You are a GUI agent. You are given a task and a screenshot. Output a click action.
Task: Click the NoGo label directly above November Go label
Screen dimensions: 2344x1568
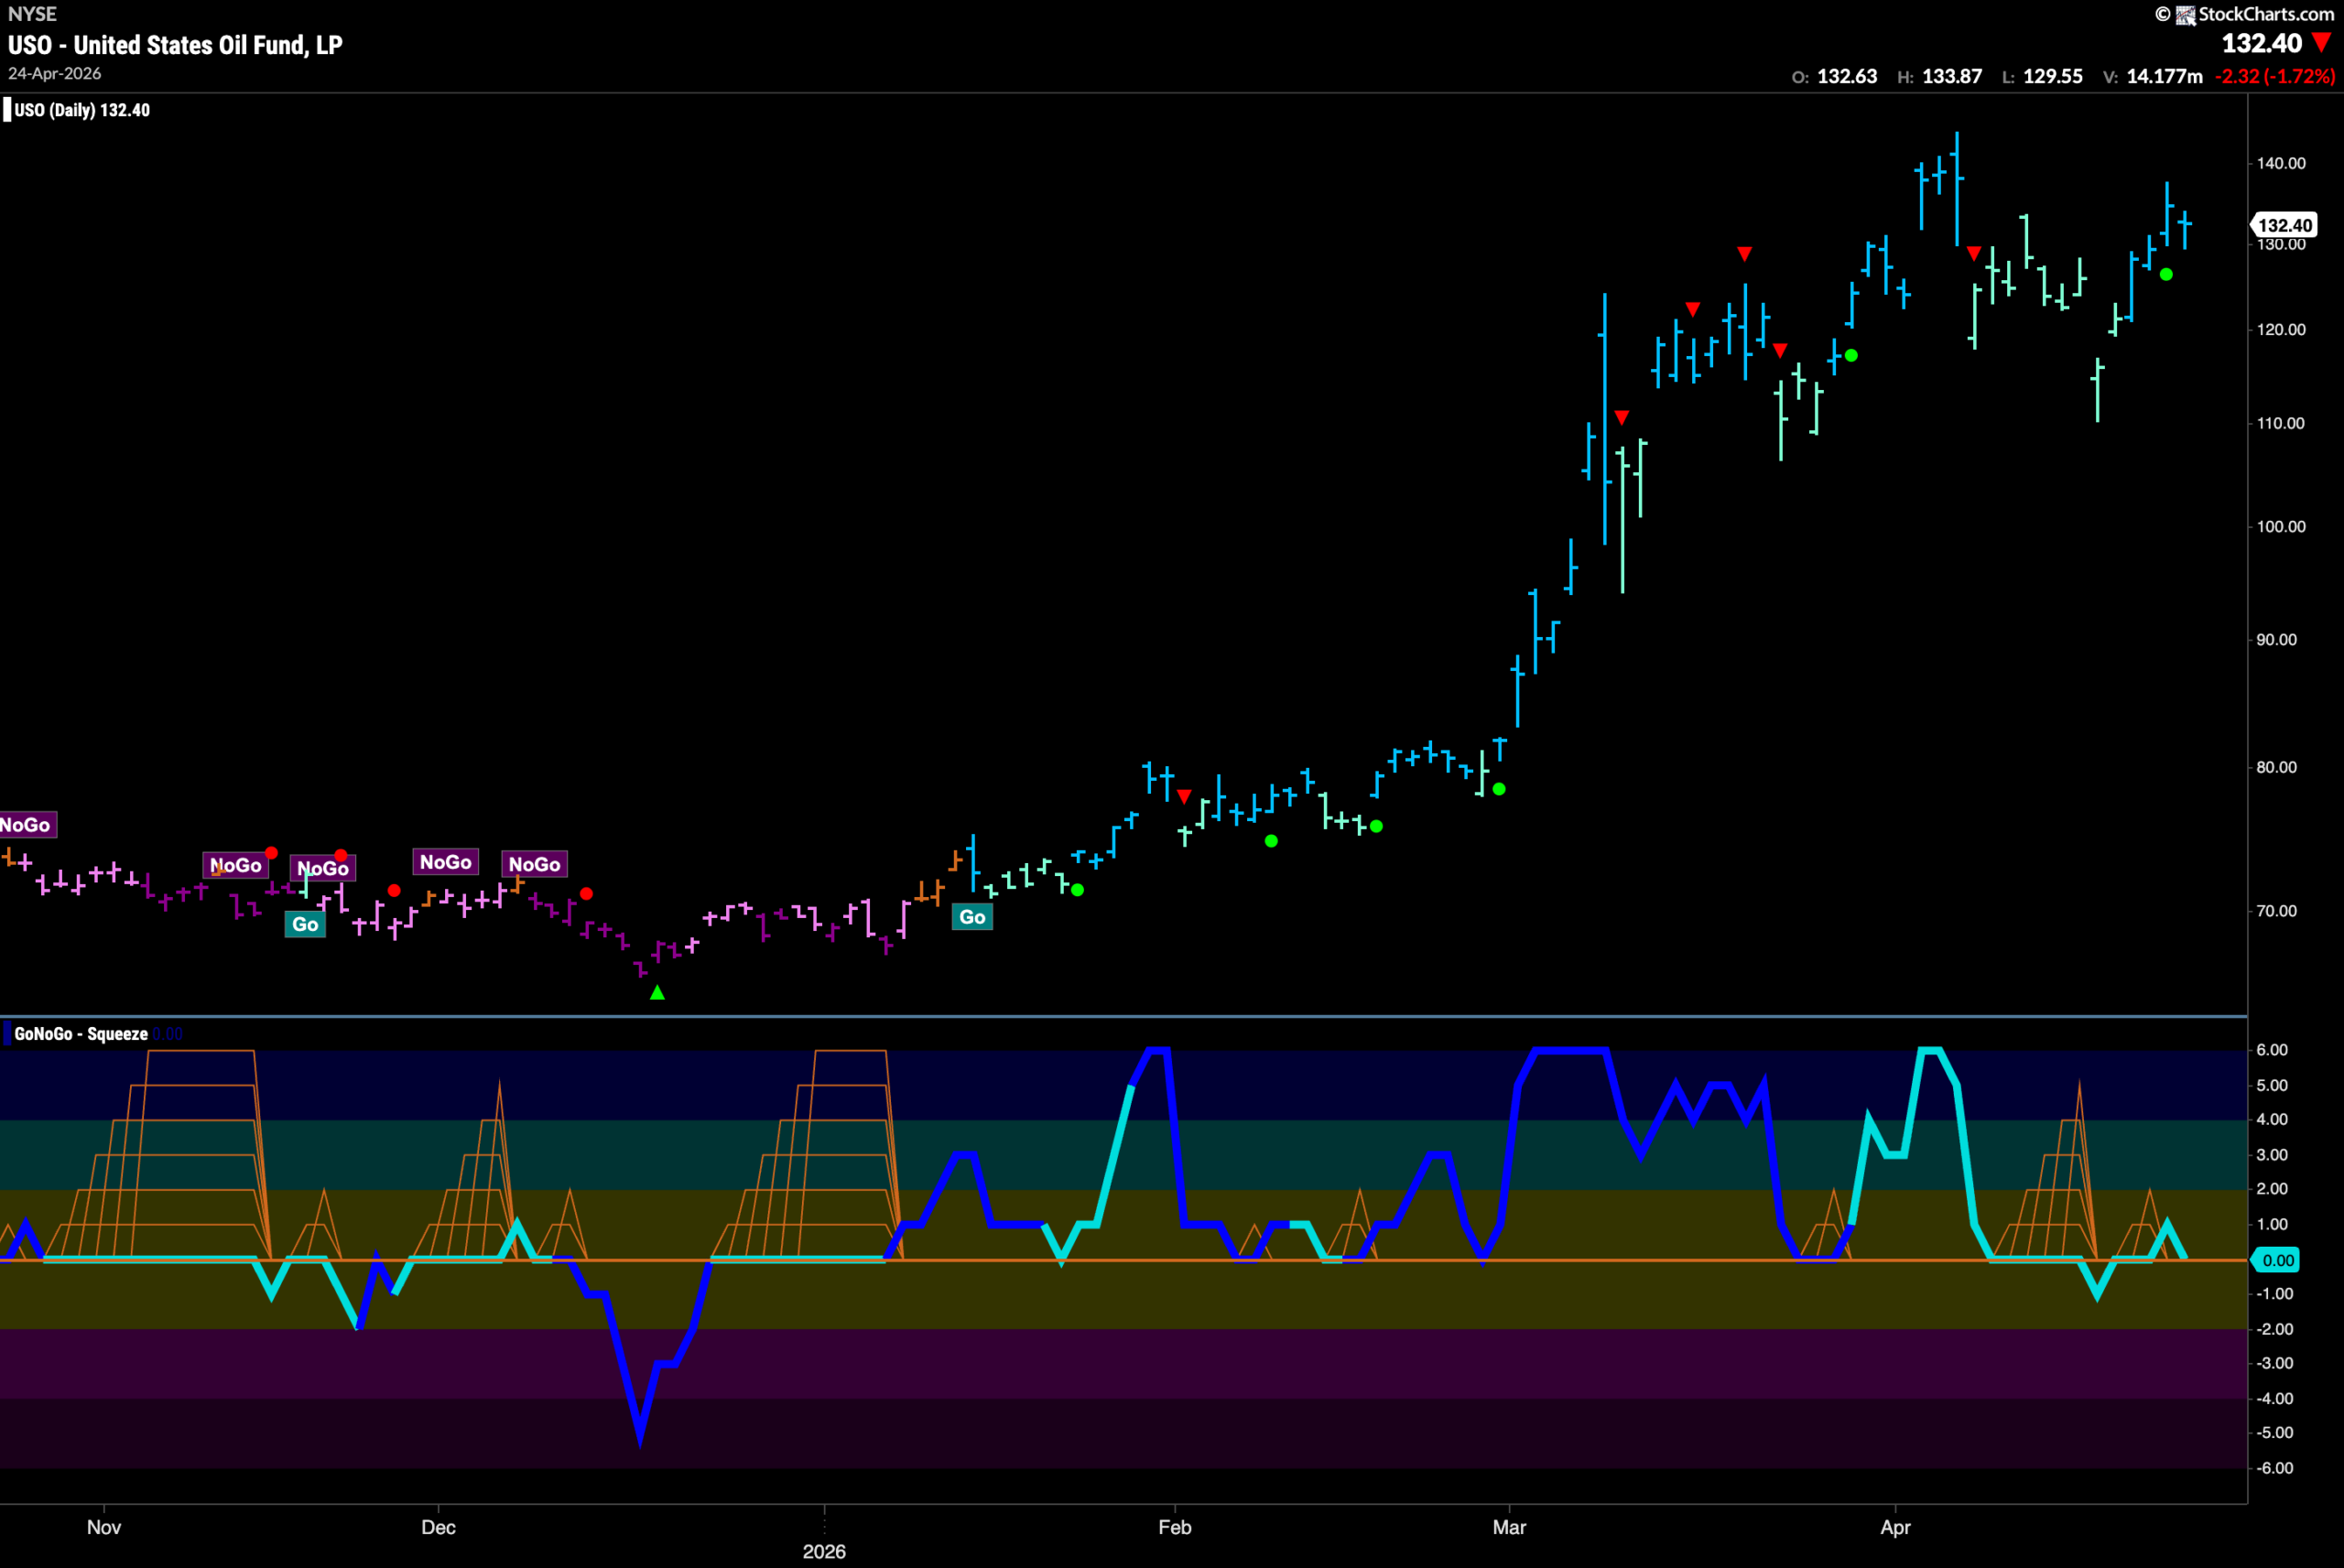(322, 868)
